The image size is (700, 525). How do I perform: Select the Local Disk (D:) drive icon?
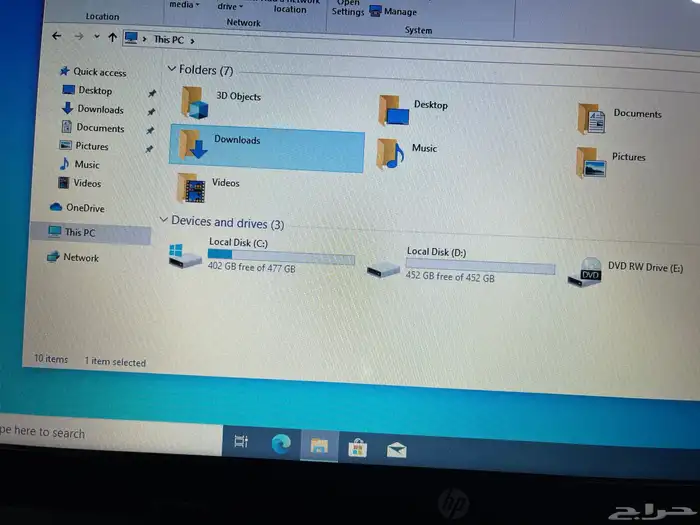[383, 269]
